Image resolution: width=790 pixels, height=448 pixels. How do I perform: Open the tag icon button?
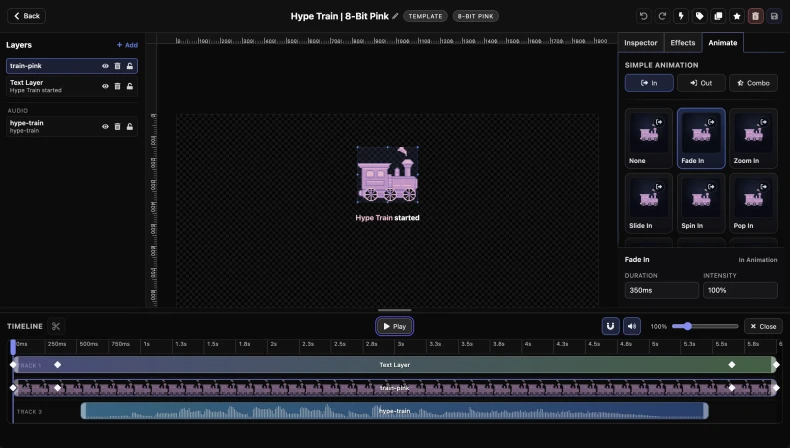[x=699, y=16]
